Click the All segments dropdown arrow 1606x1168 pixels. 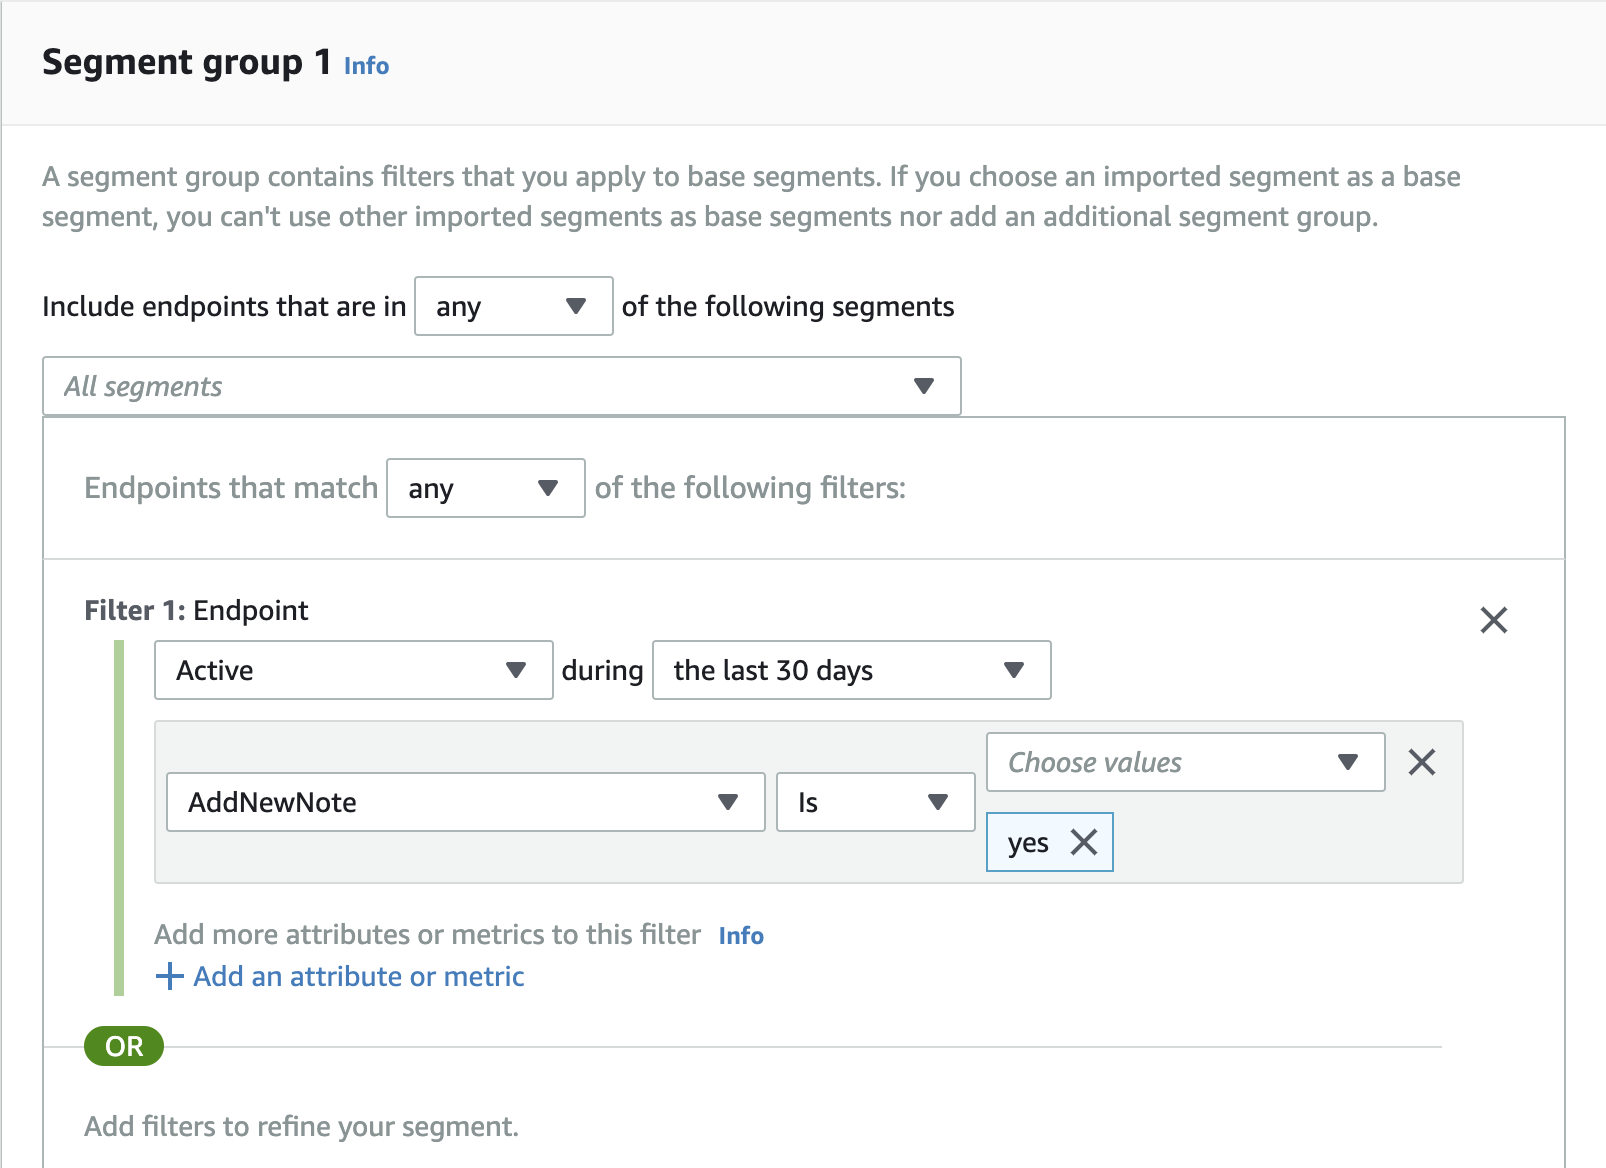pos(924,386)
